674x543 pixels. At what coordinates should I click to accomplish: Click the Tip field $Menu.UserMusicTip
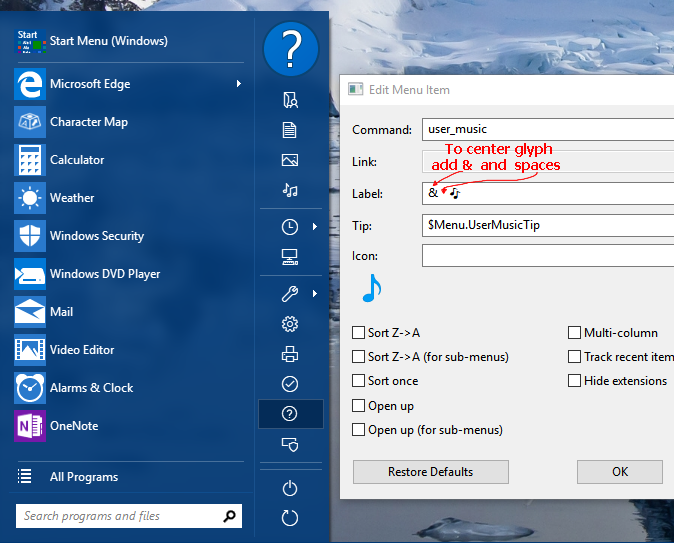pos(548,225)
